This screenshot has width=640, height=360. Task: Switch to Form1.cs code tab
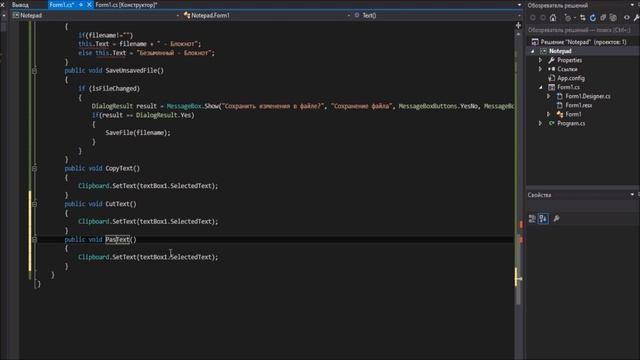(x=62, y=5)
